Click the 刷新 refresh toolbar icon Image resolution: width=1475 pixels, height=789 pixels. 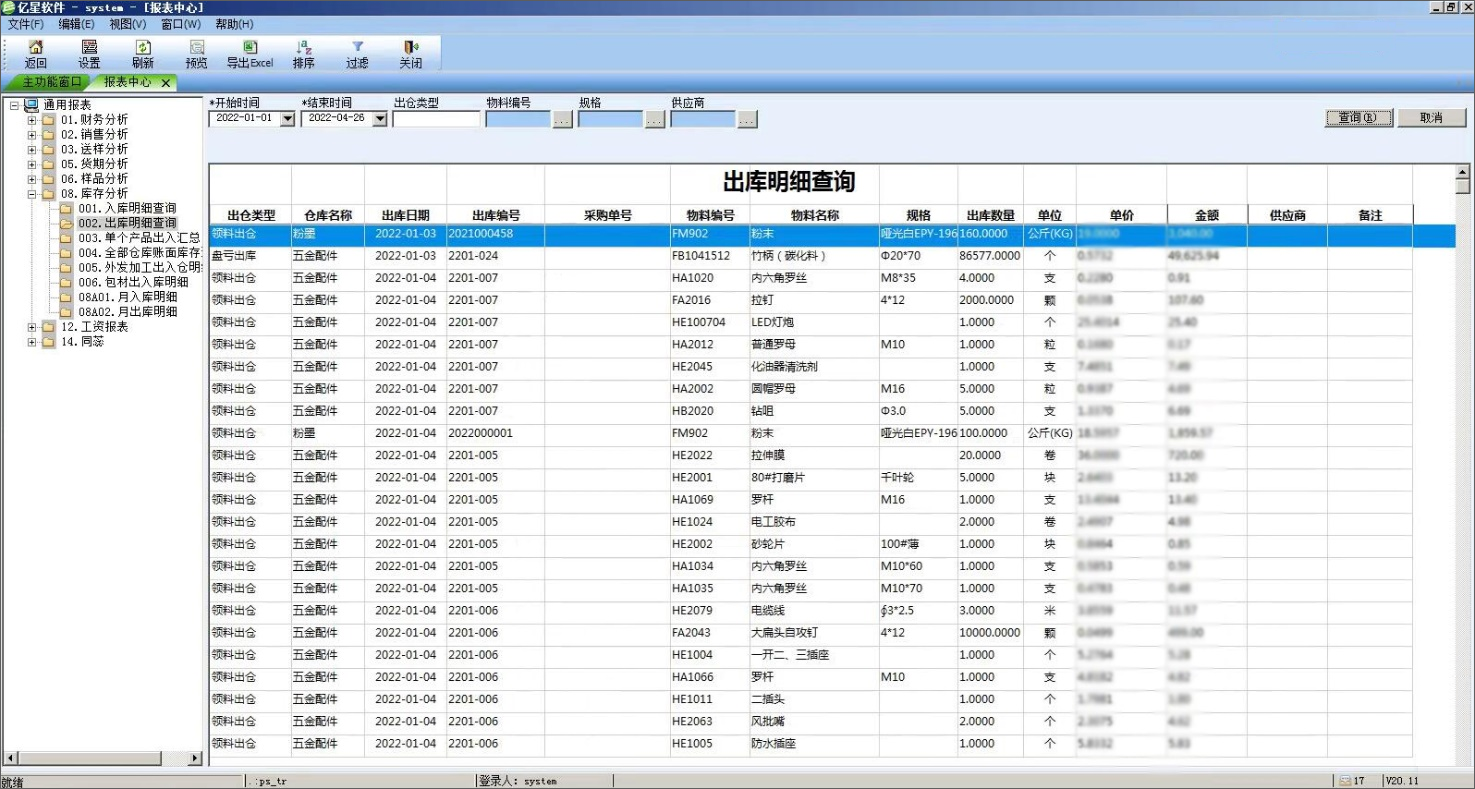tap(143, 47)
